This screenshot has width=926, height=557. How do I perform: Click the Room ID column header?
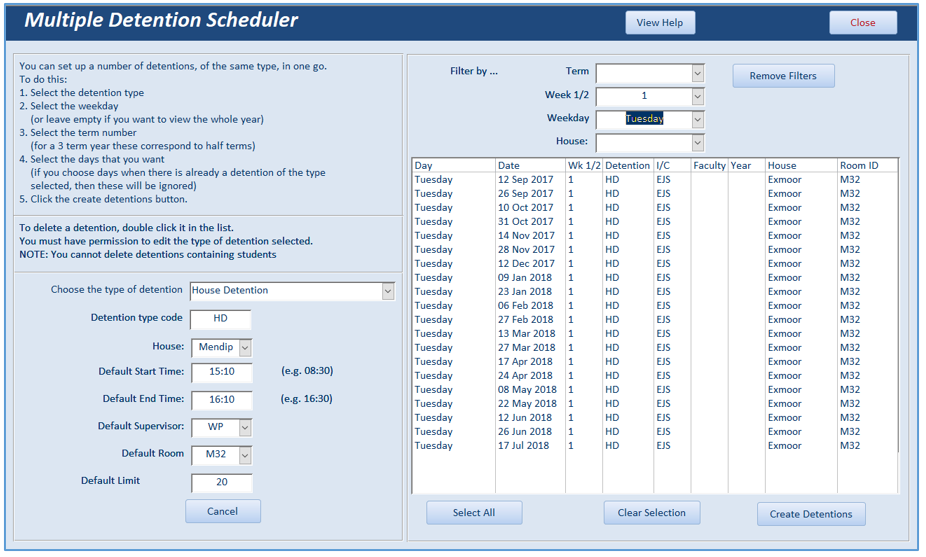click(868, 166)
